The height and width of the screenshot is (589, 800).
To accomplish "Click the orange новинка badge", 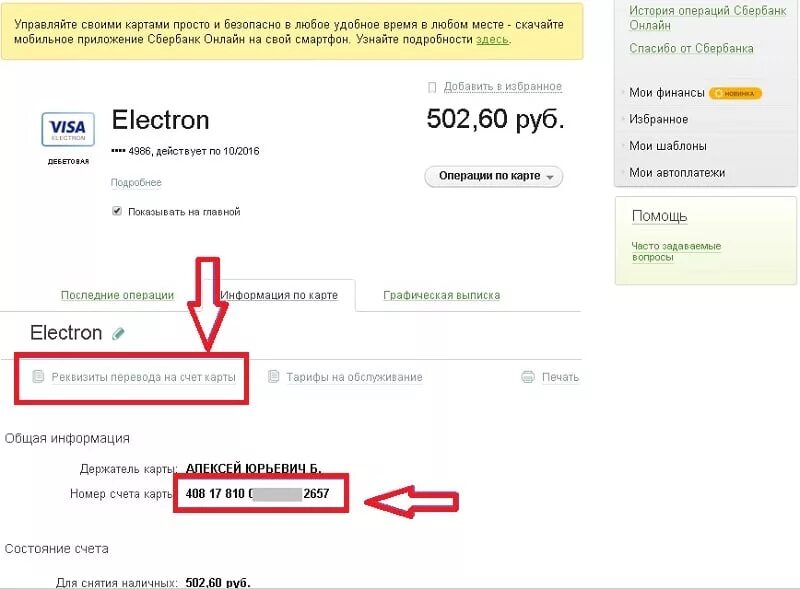I will tap(735, 93).
